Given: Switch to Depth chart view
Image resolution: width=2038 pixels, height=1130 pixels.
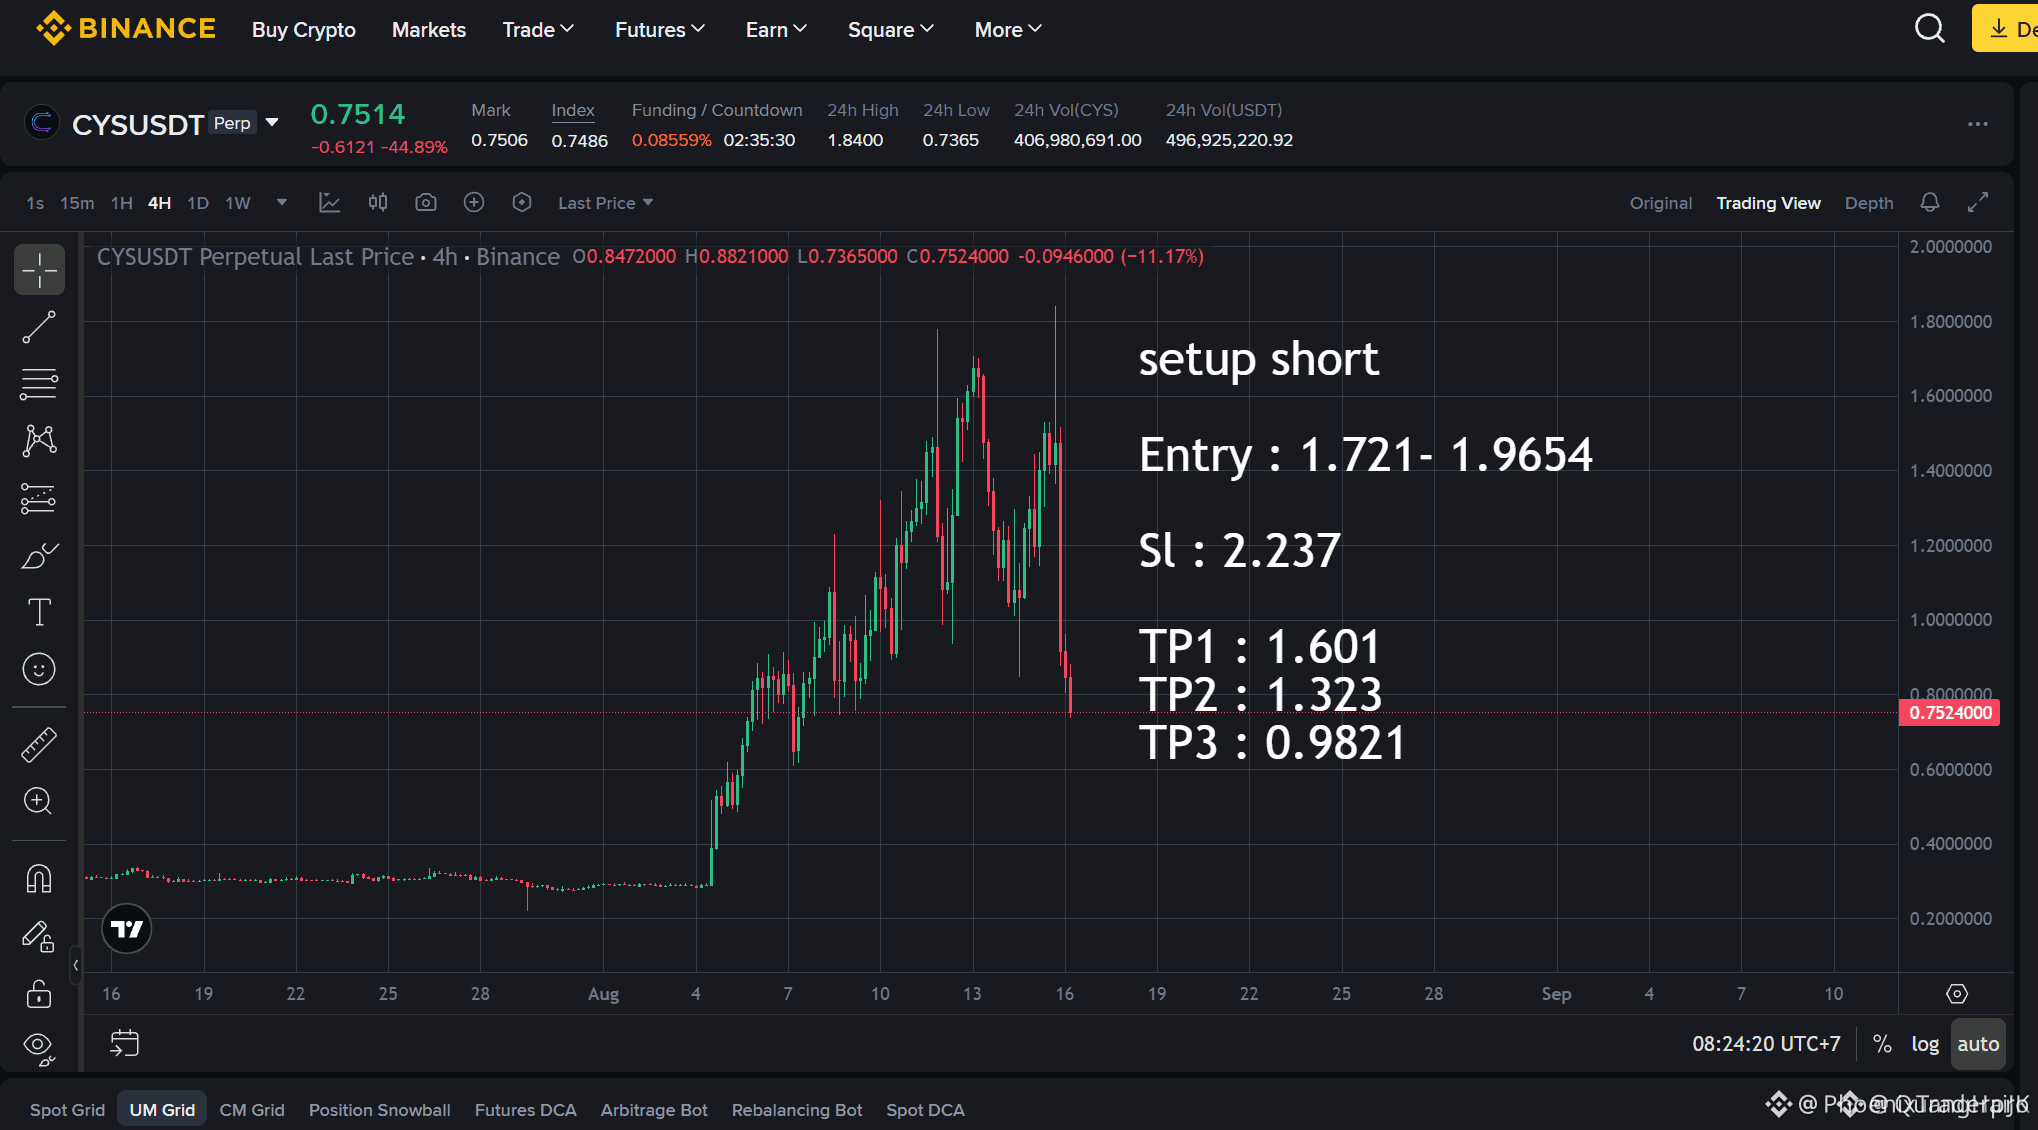Looking at the screenshot, I should pyautogui.click(x=1869, y=203).
